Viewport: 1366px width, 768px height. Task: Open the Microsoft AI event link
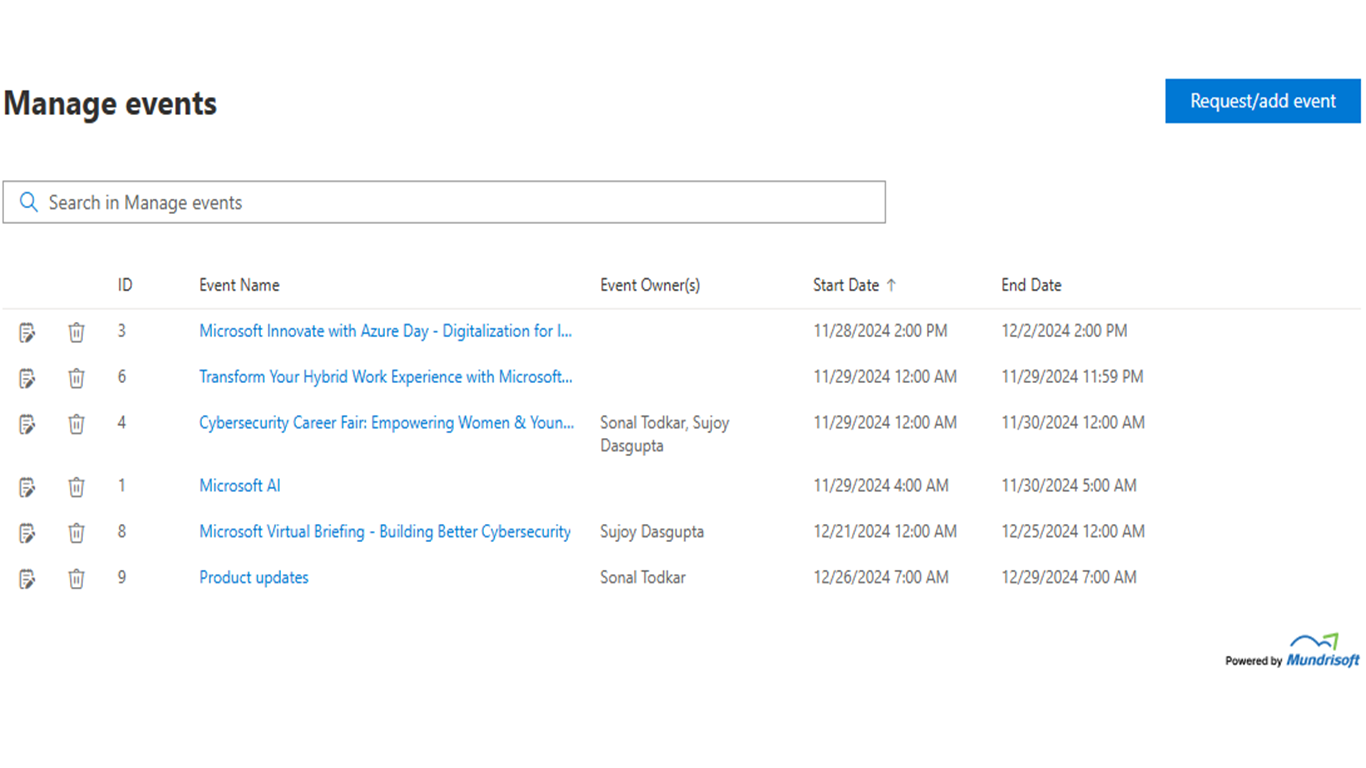(x=239, y=486)
